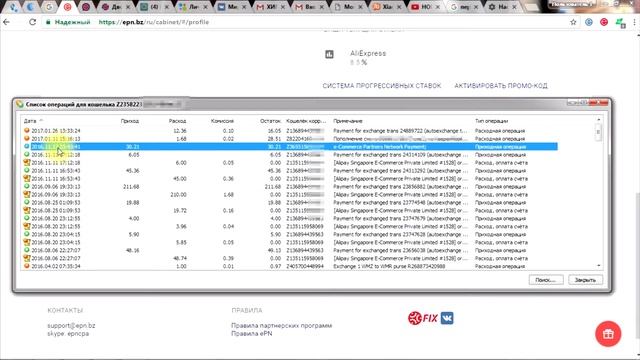The image size is (640, 360).
Task: Click the operations list scrollbar up arrow
Action: 598,120
